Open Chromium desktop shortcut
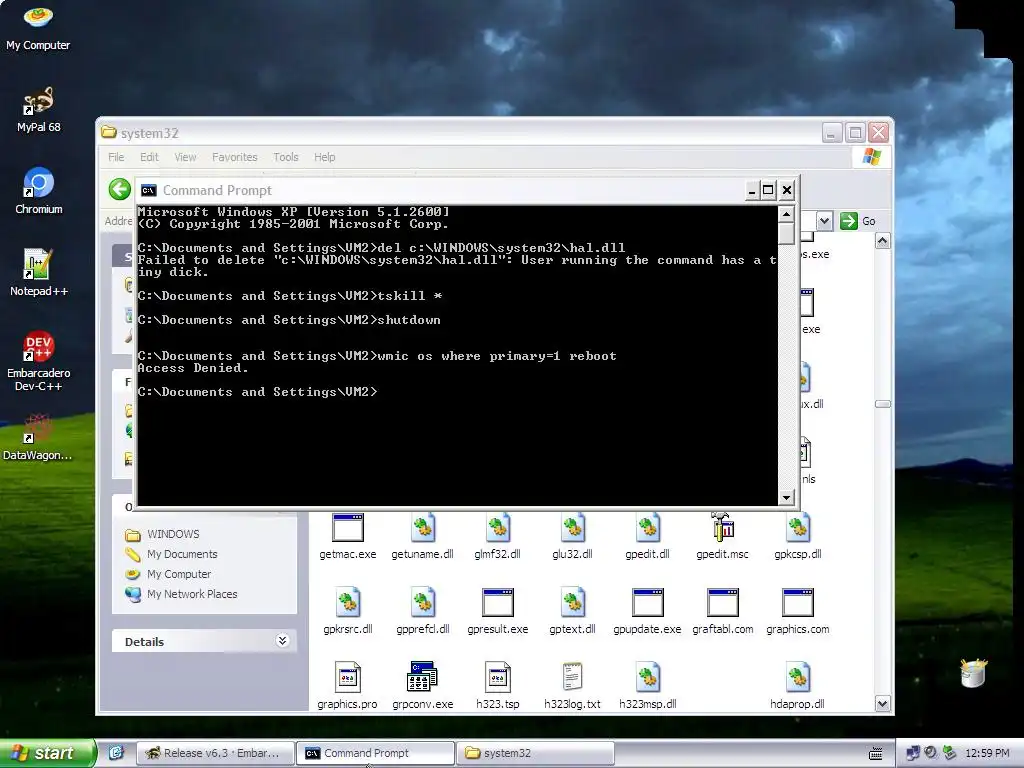This screenshot has width=1024, height=768. pyautogui.click(x=38, y=191)
